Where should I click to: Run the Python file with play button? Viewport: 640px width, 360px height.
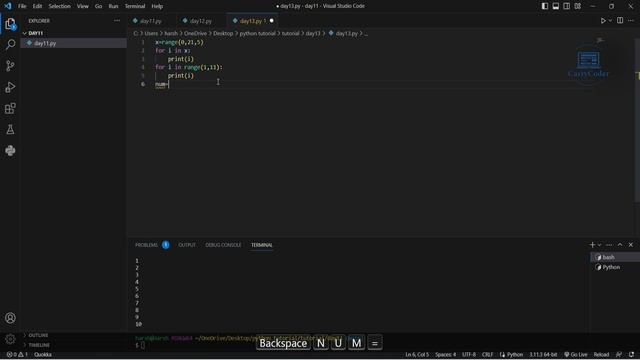(x=603, y=20)
